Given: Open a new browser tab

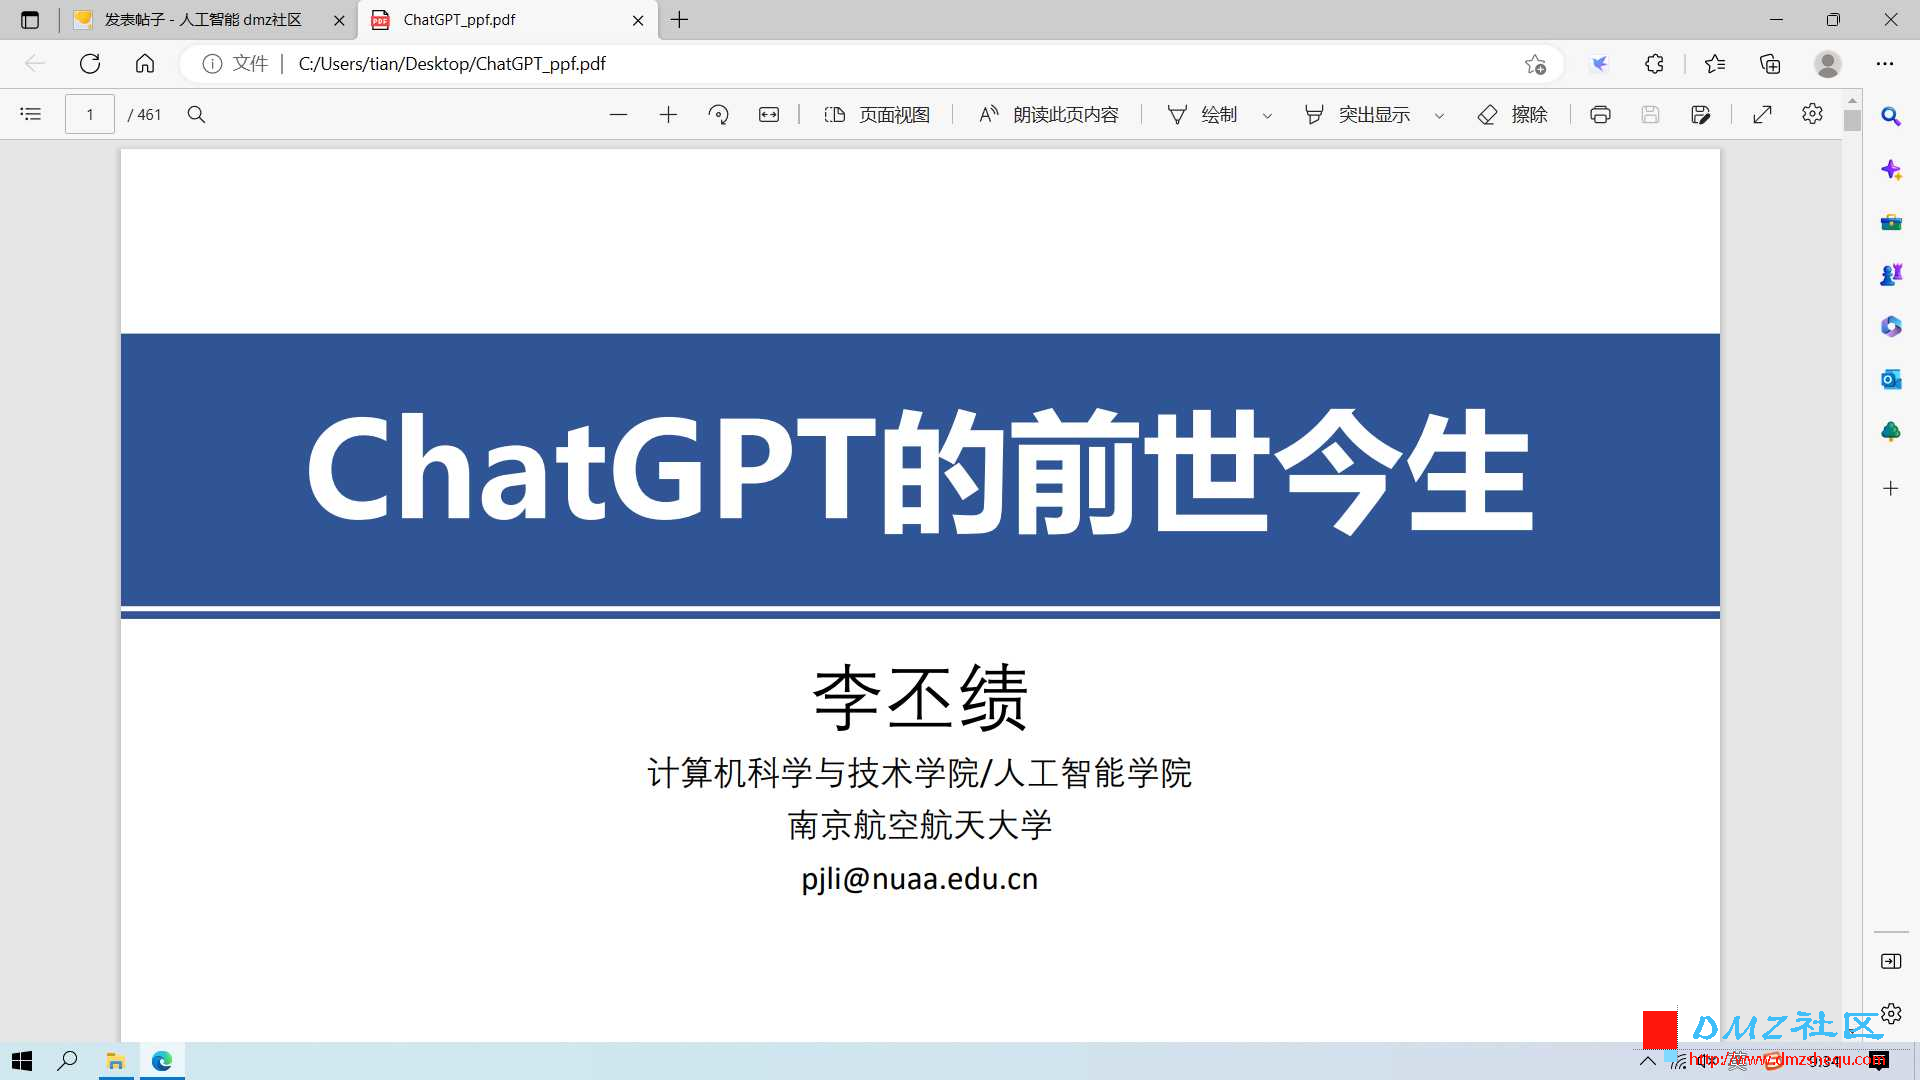Looking at the screenshot, I should pos(680,20).
